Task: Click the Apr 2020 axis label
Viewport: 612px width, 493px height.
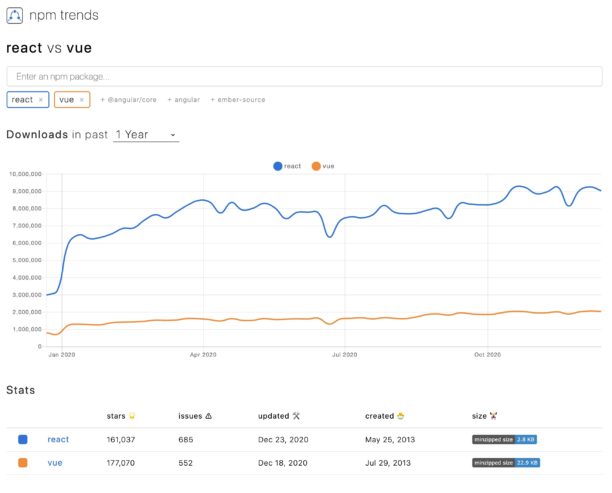Action: pyautogui.click(x=203, y=355)
